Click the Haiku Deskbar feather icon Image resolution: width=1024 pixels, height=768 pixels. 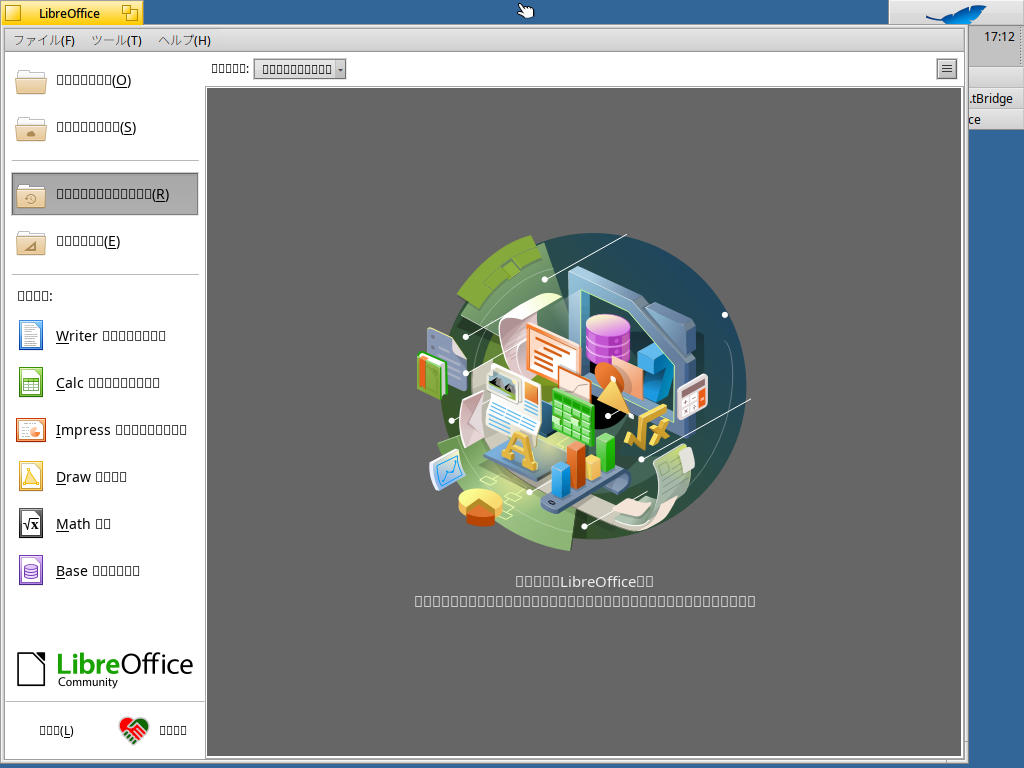pyautogui.click(x=956, y=13)
